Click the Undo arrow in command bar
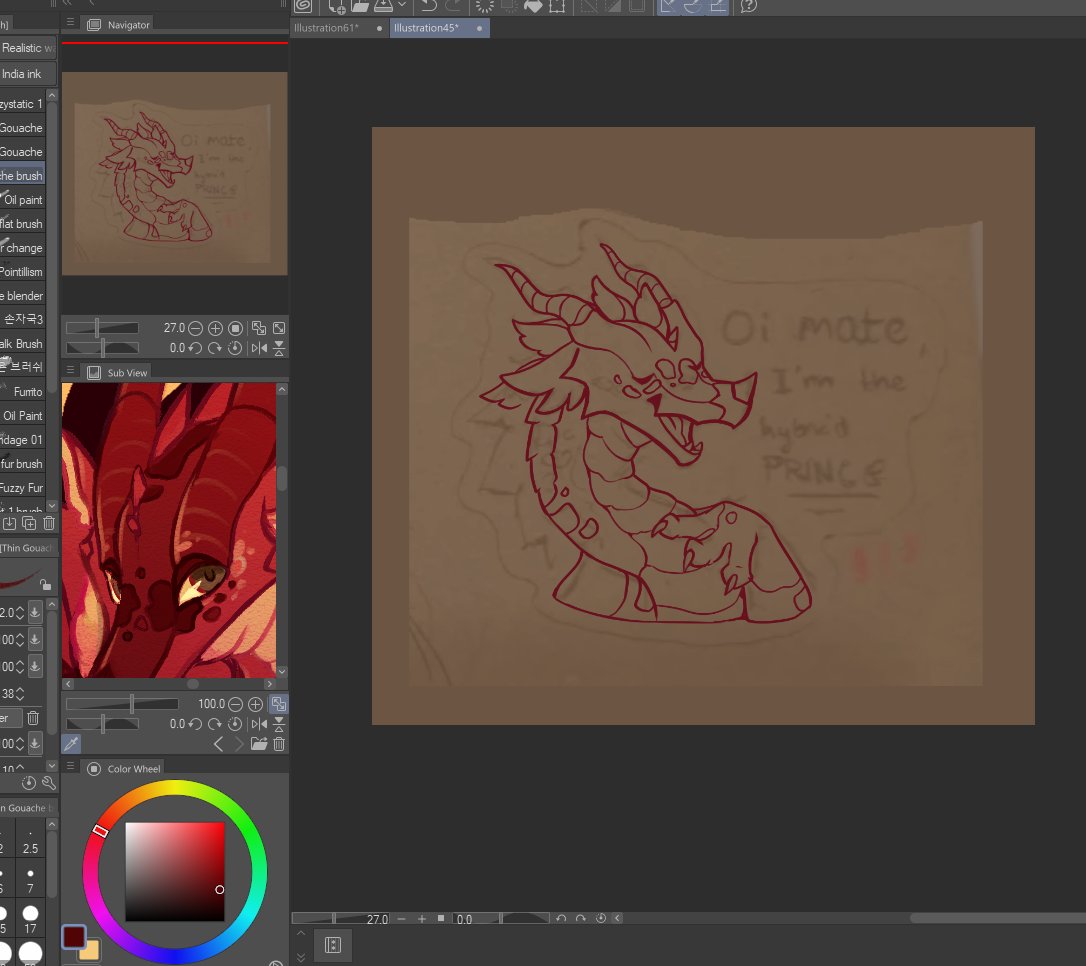Viewport: 1086px width, 966px height. (429, 6)
